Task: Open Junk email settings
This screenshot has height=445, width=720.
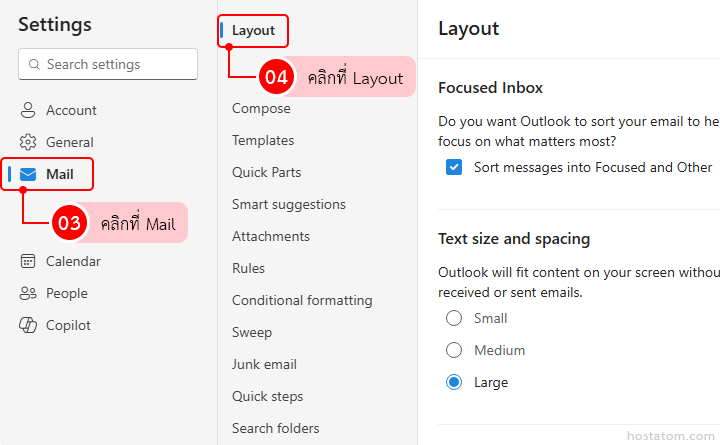Action: click(x=264, y=364)
